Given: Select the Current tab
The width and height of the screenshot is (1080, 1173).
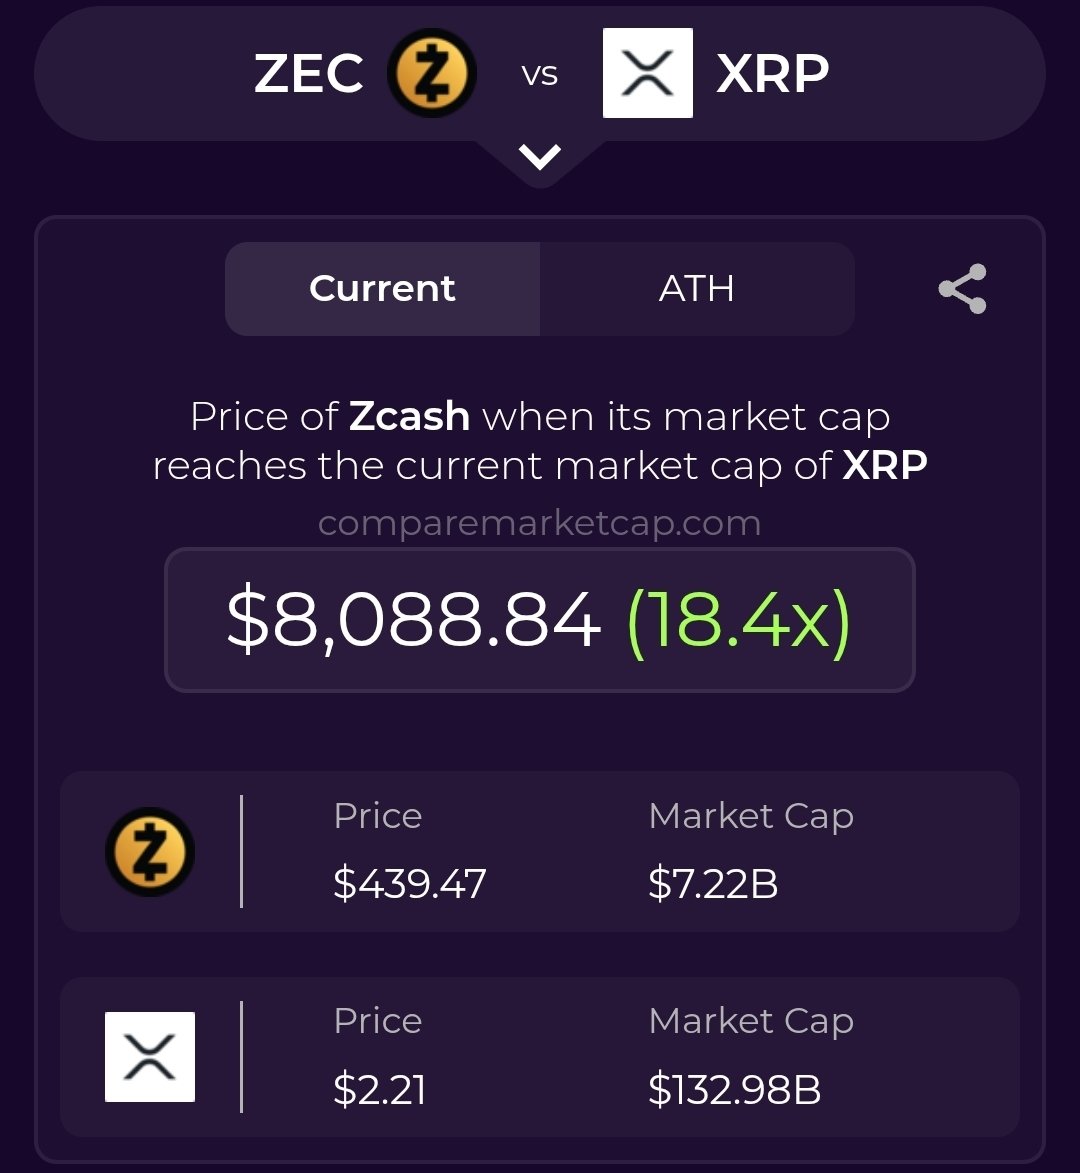Looking at the screenshot, I should [x=382, y=289].
